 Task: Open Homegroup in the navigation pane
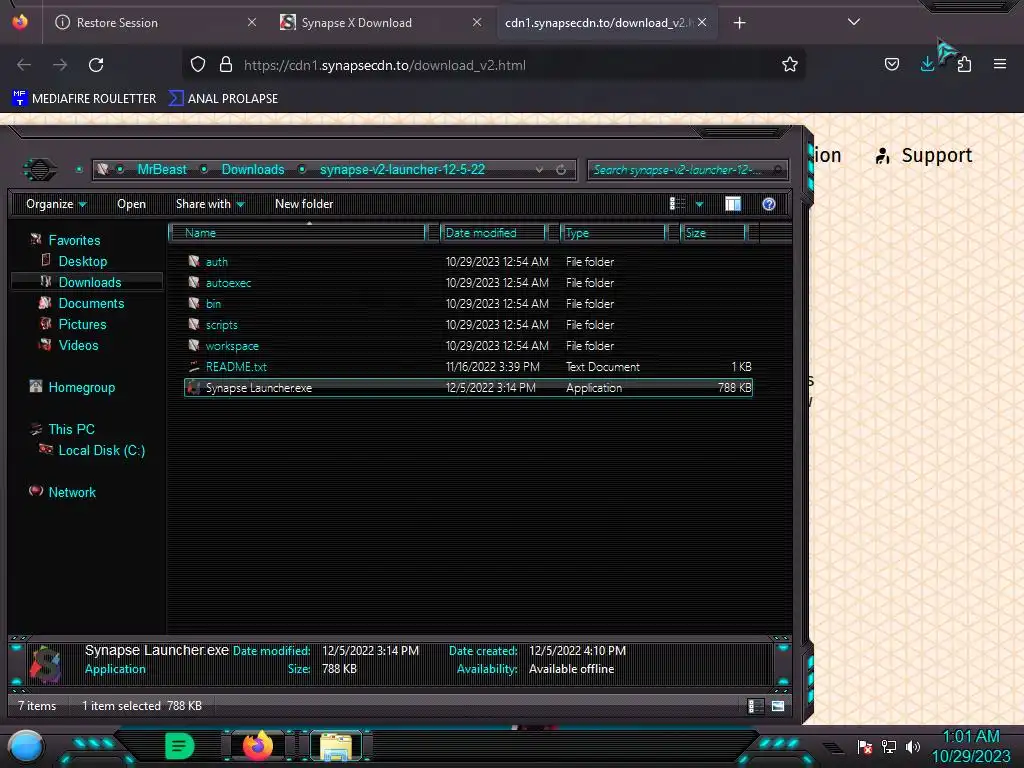[81, 387]
